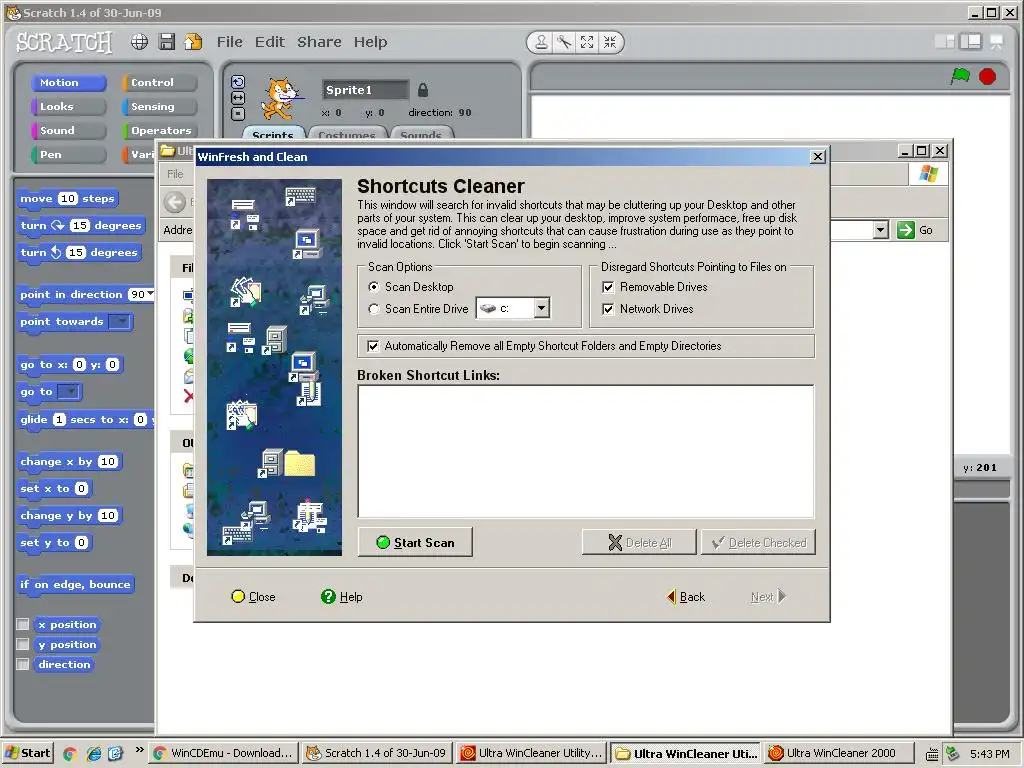Click the Start Scan button
This screenshot has height=768, width=1024.
pos(415,543)
